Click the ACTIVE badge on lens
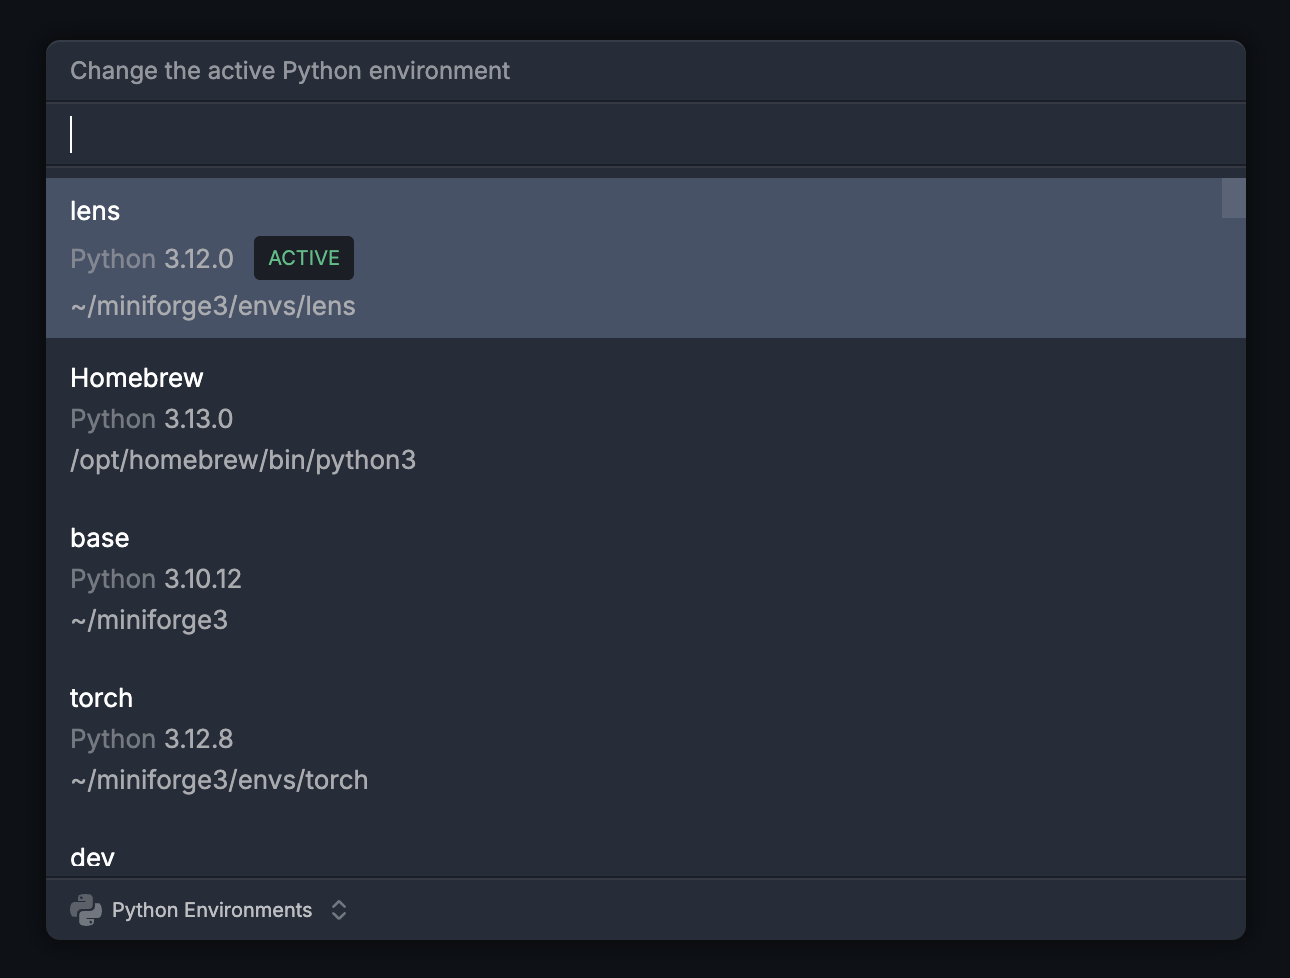This screenshot has width=1290, height=978. click(x=303, y=257)
